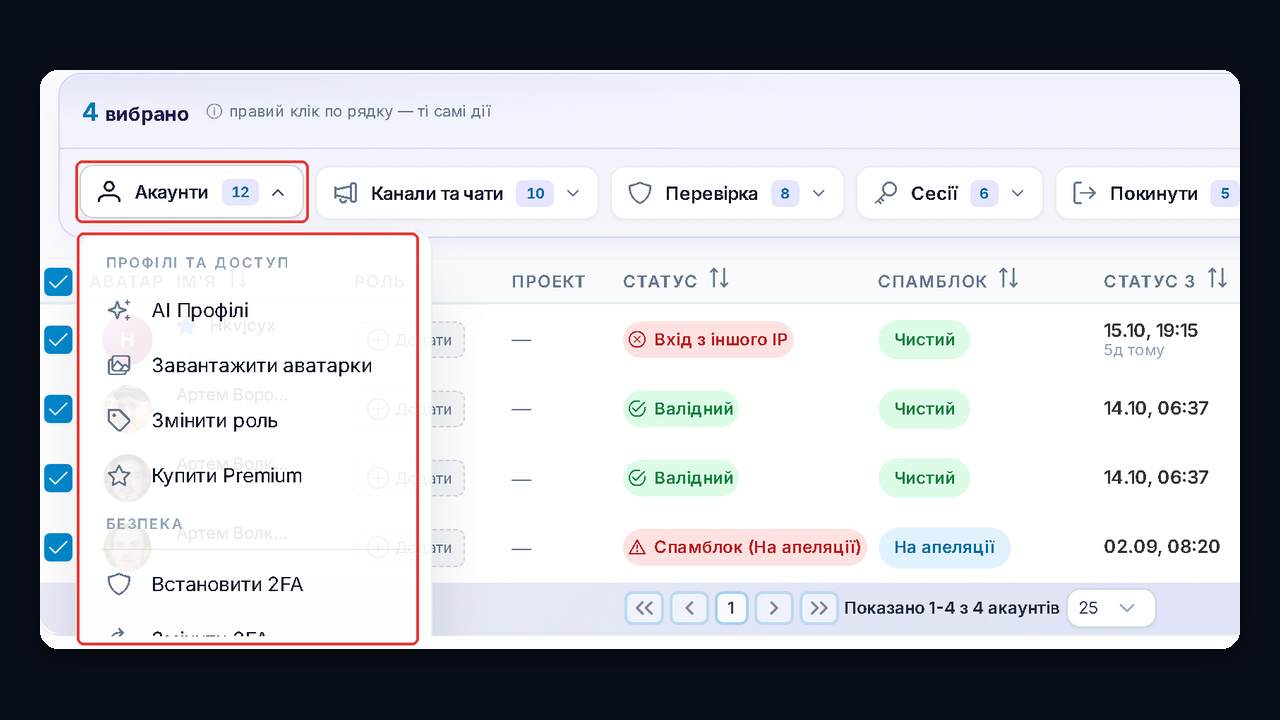Jump to the last page with double-right arrows
1280x720 pixels.
pyautogui.click(x=819, y=608)
